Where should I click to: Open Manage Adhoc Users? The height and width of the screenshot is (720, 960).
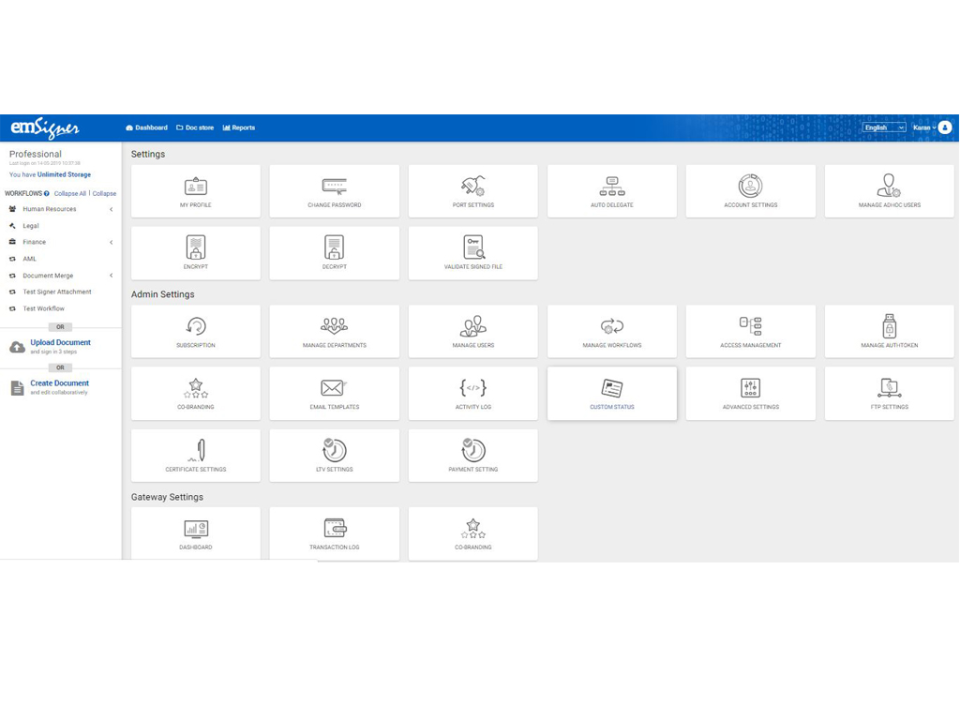(888, 191)
